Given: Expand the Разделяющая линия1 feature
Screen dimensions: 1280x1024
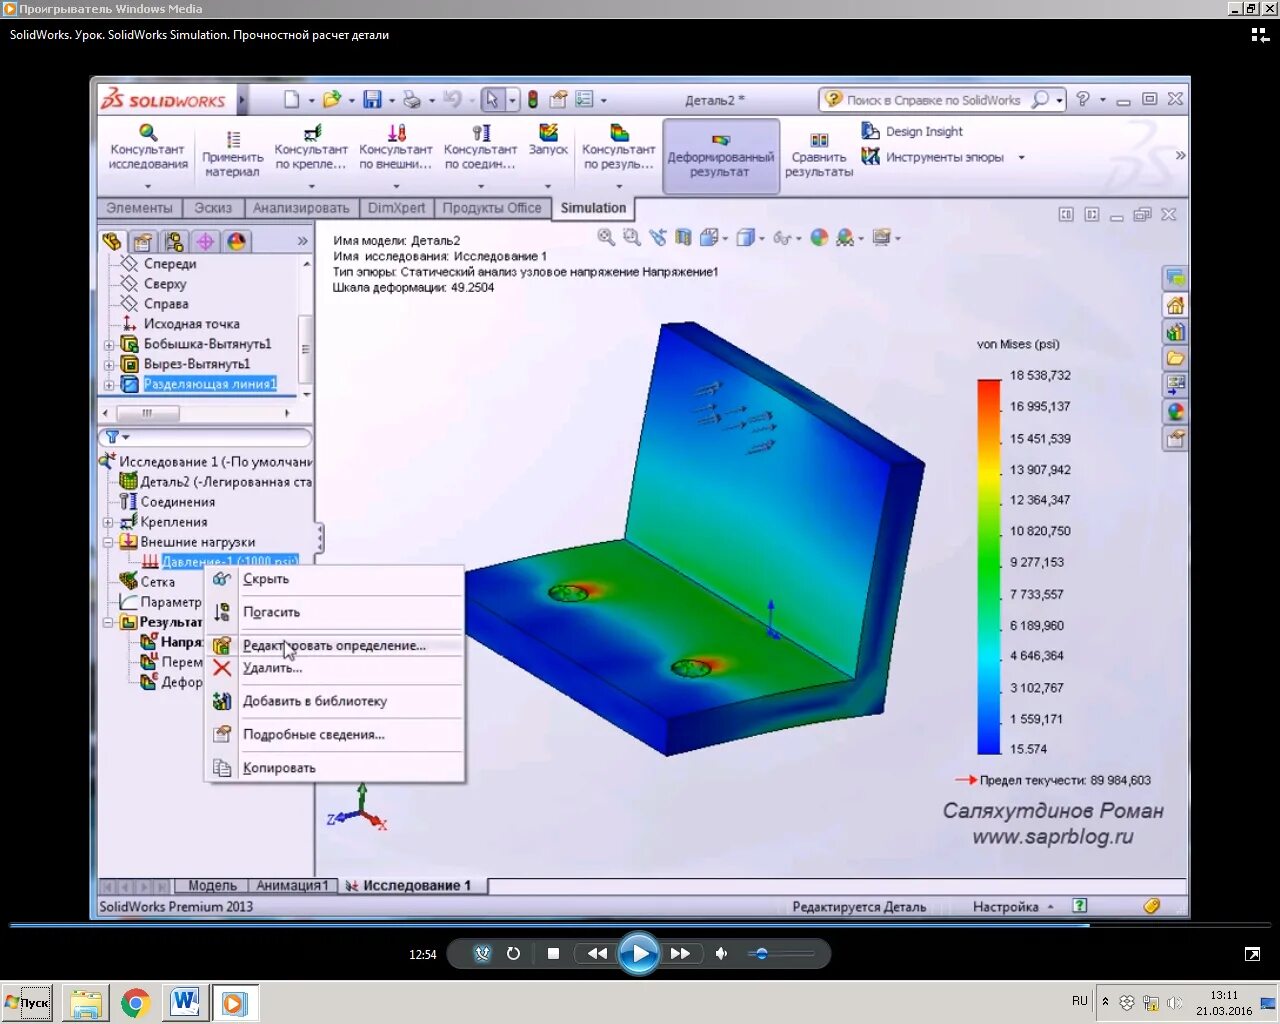Looking at the screenshot, I should (109, 385).
